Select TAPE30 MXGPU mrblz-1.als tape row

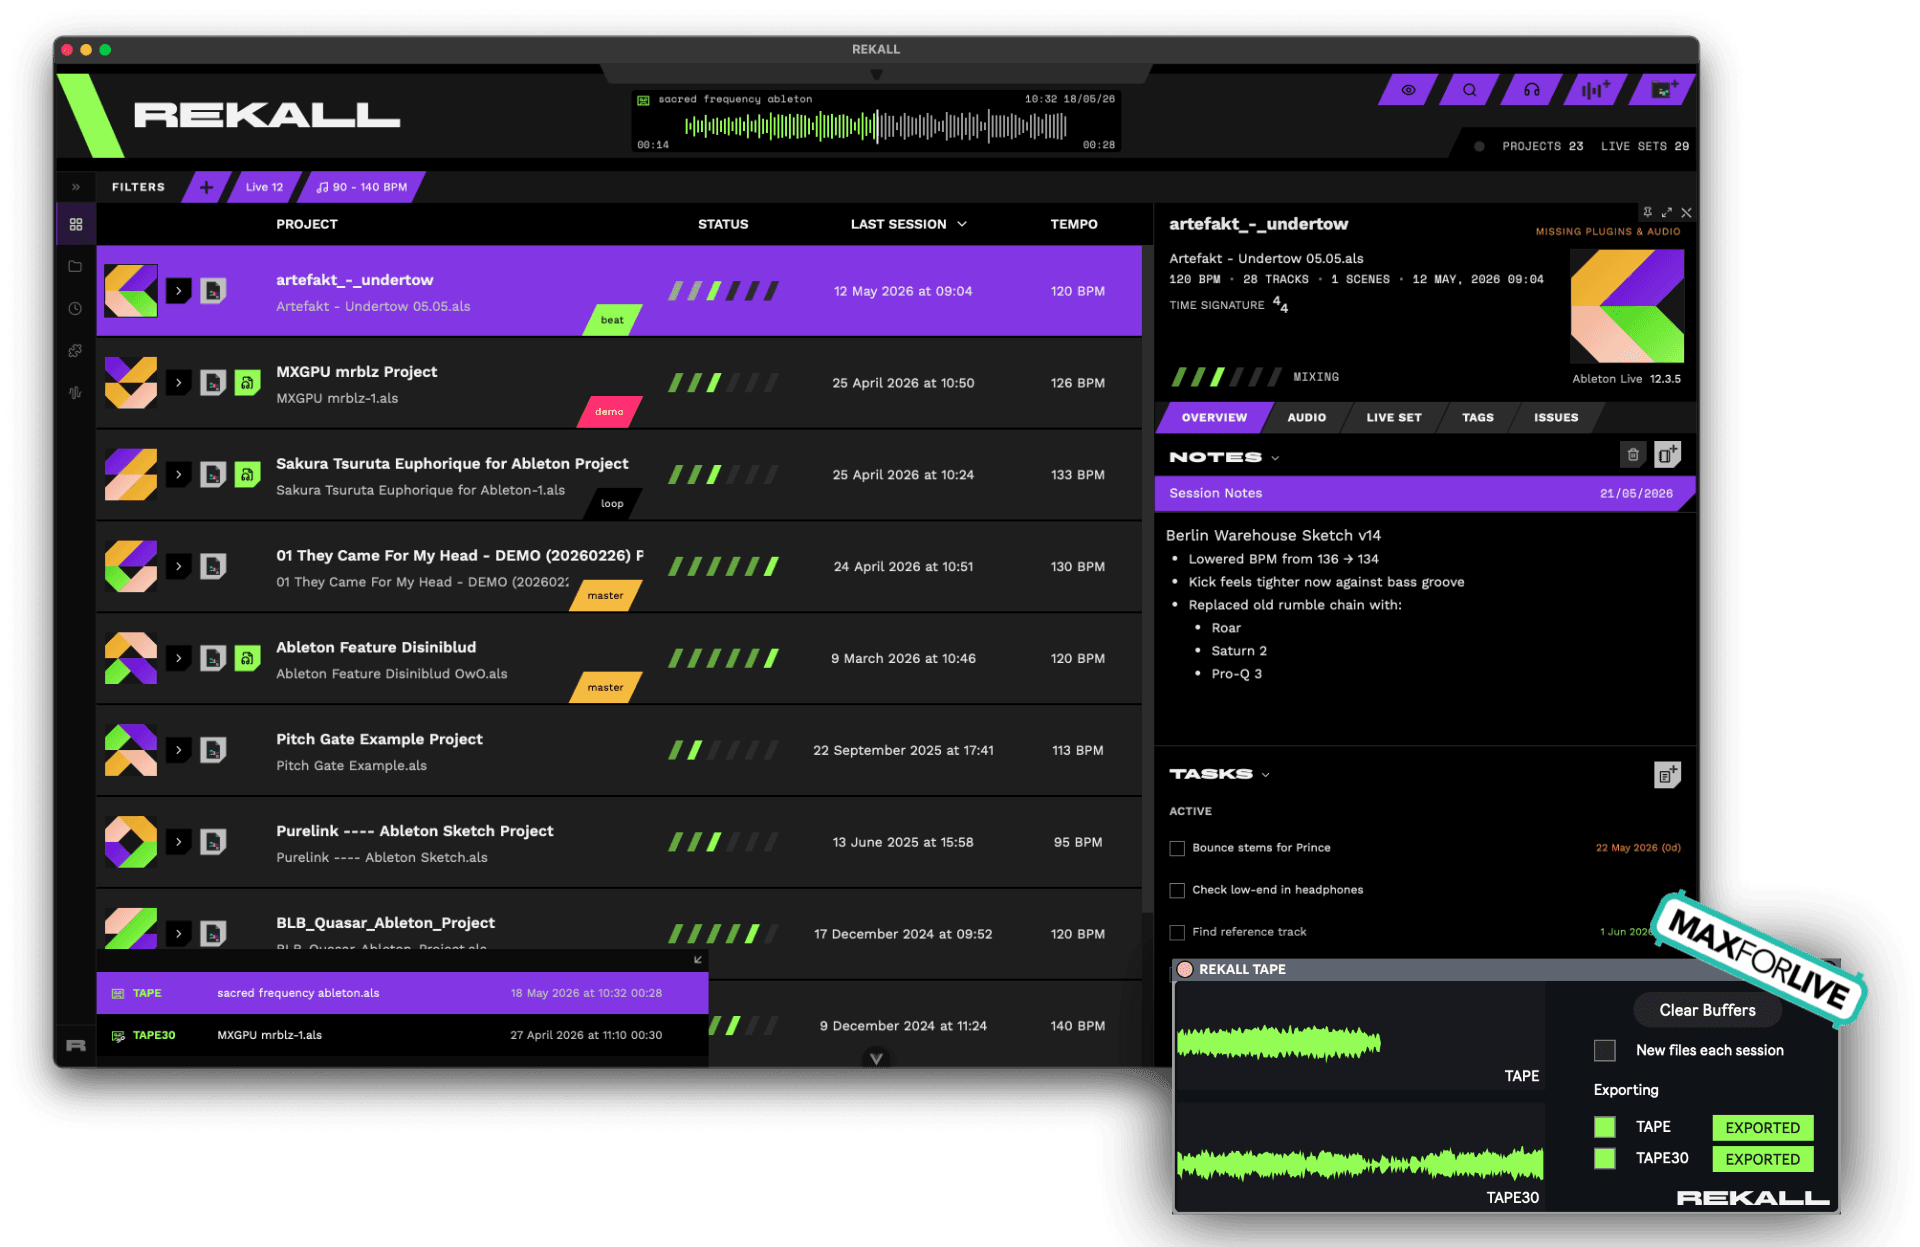click(x=402, y=1035)
